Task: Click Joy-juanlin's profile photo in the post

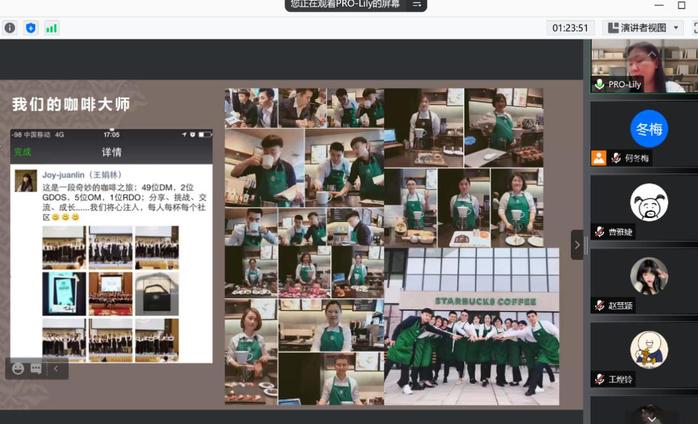Action: tap(26, 181)
